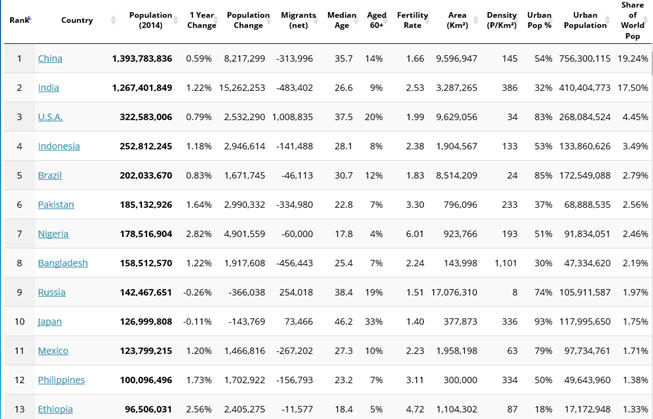Image resolution: width=653 pixels, height=419 pixels.
Task: Sort by Median Age header
Action: pyautogui.click(x=341, y=20)
